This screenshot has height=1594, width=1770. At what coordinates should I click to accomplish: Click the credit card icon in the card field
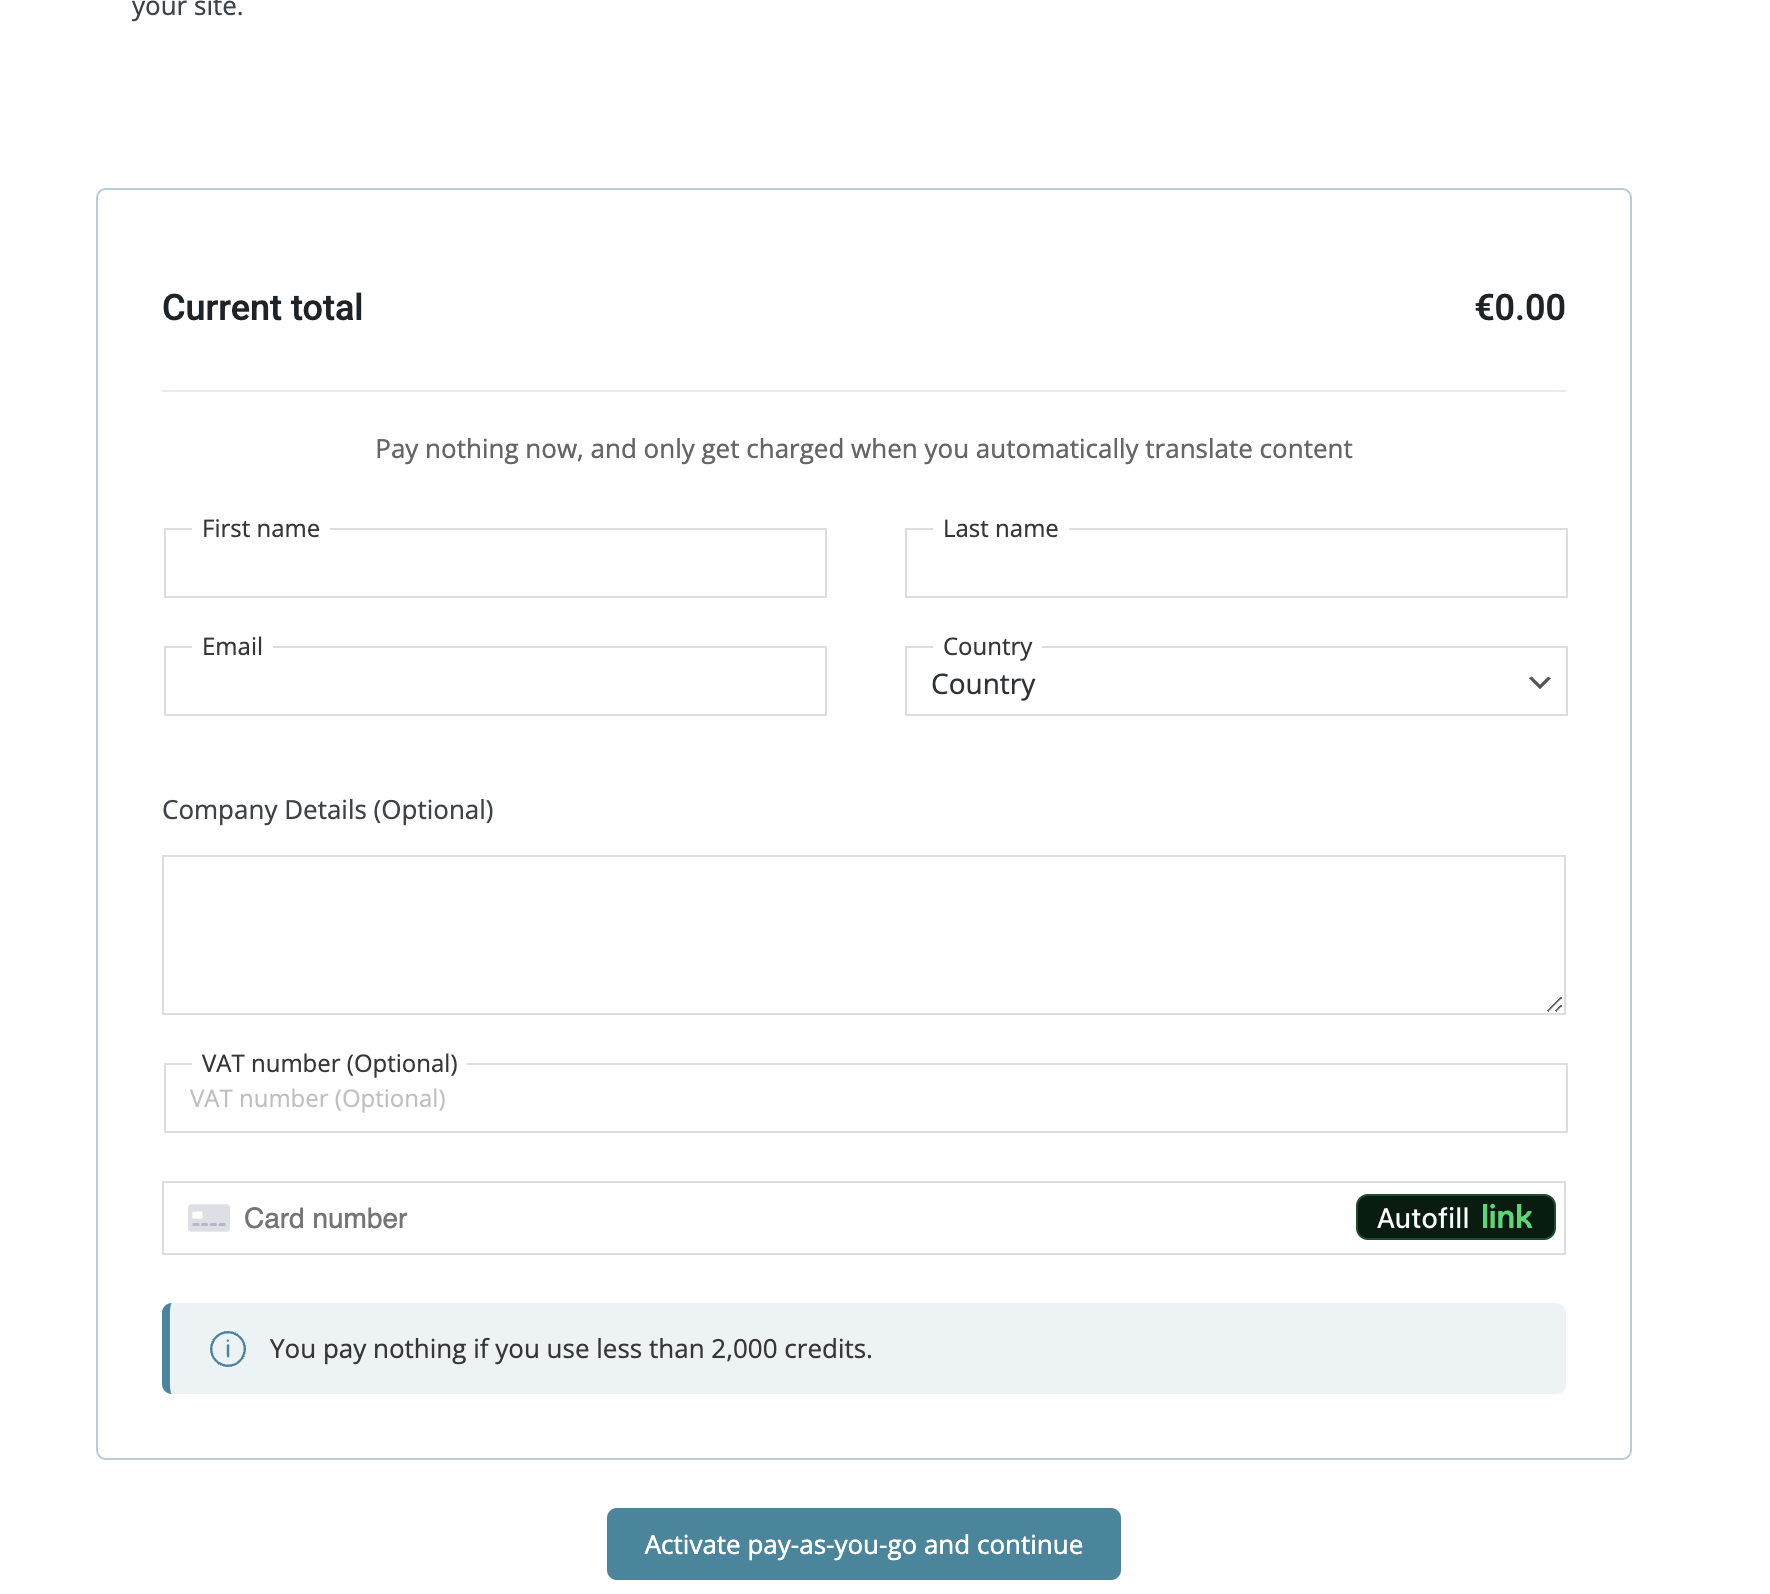pos(209,1218)
